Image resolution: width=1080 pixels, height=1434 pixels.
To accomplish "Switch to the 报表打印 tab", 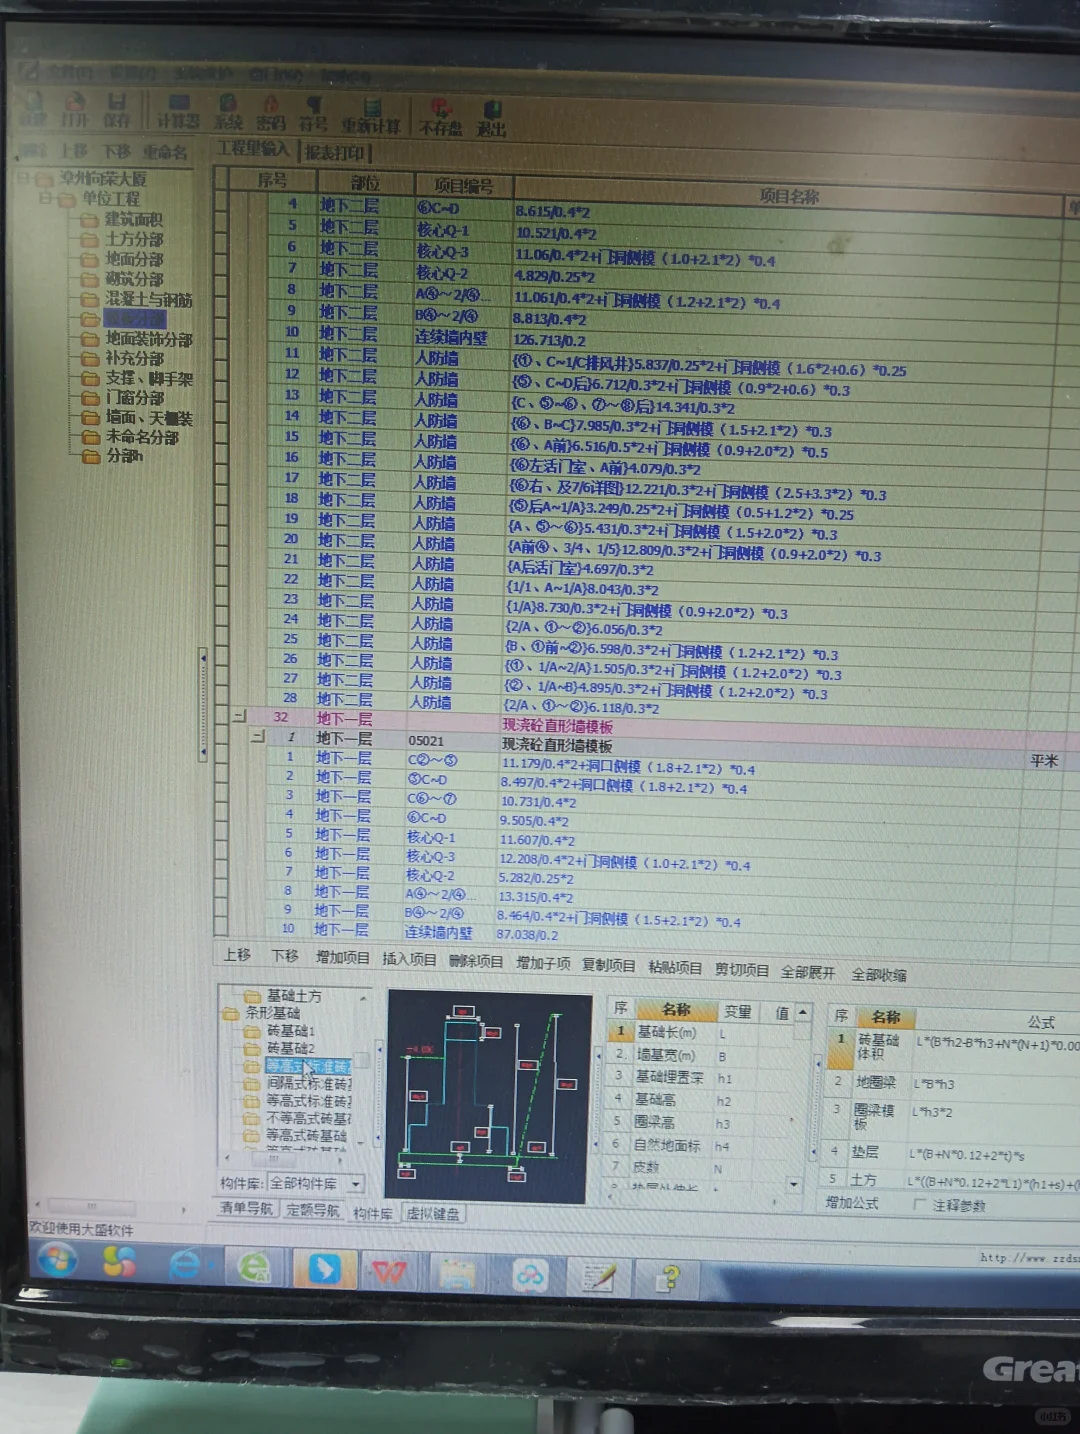I will tap(335, 152).
